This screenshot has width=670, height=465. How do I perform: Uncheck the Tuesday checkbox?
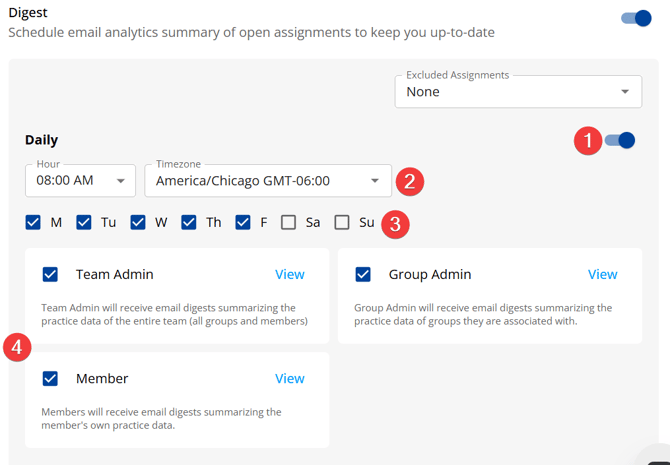(84, 222)
